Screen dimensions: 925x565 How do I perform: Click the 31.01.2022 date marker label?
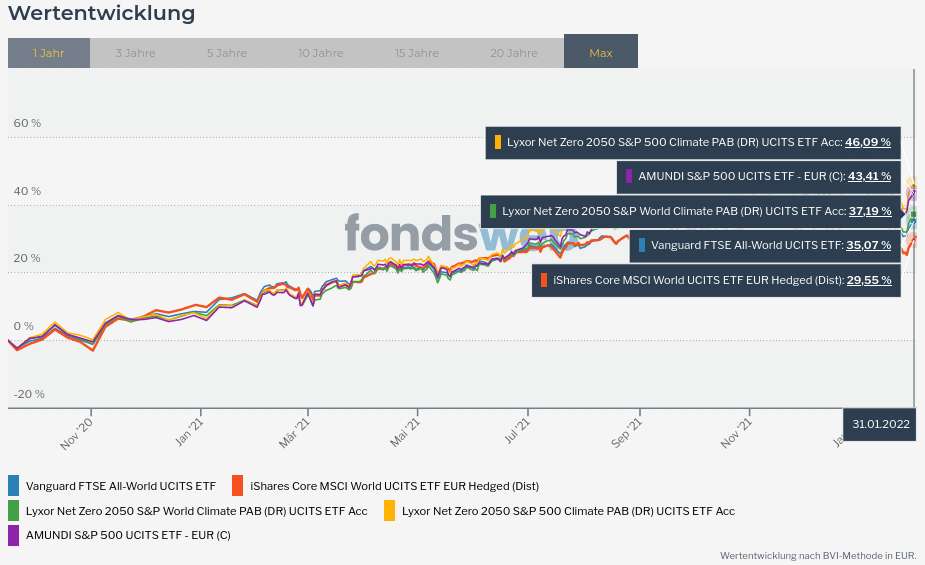881,424
